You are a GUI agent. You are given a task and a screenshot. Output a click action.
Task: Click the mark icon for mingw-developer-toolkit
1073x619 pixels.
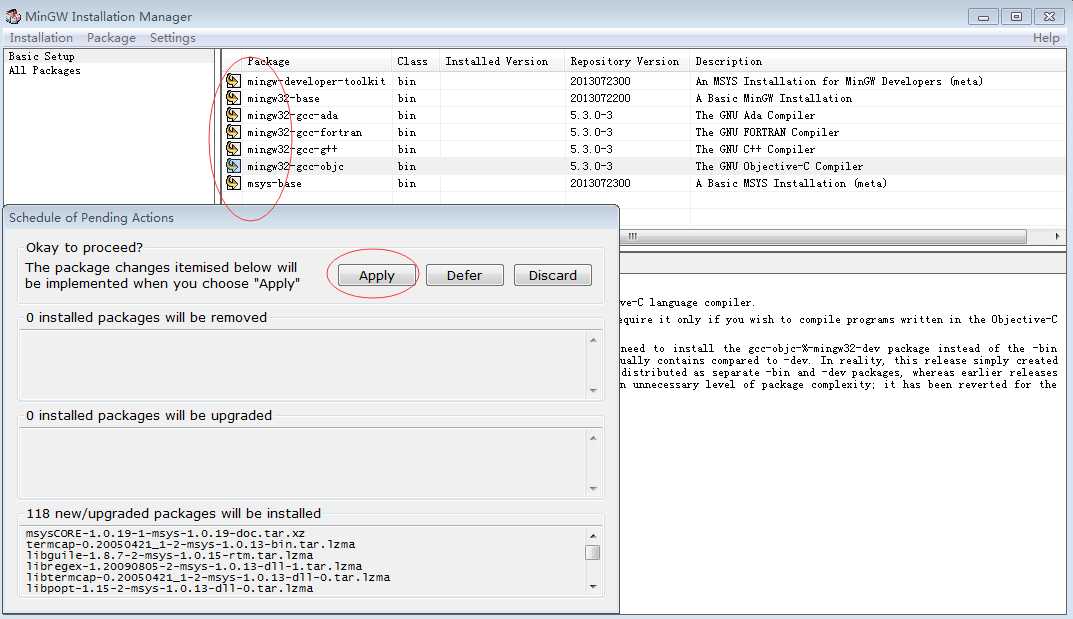pyautogui.click(x=233, y=81)
